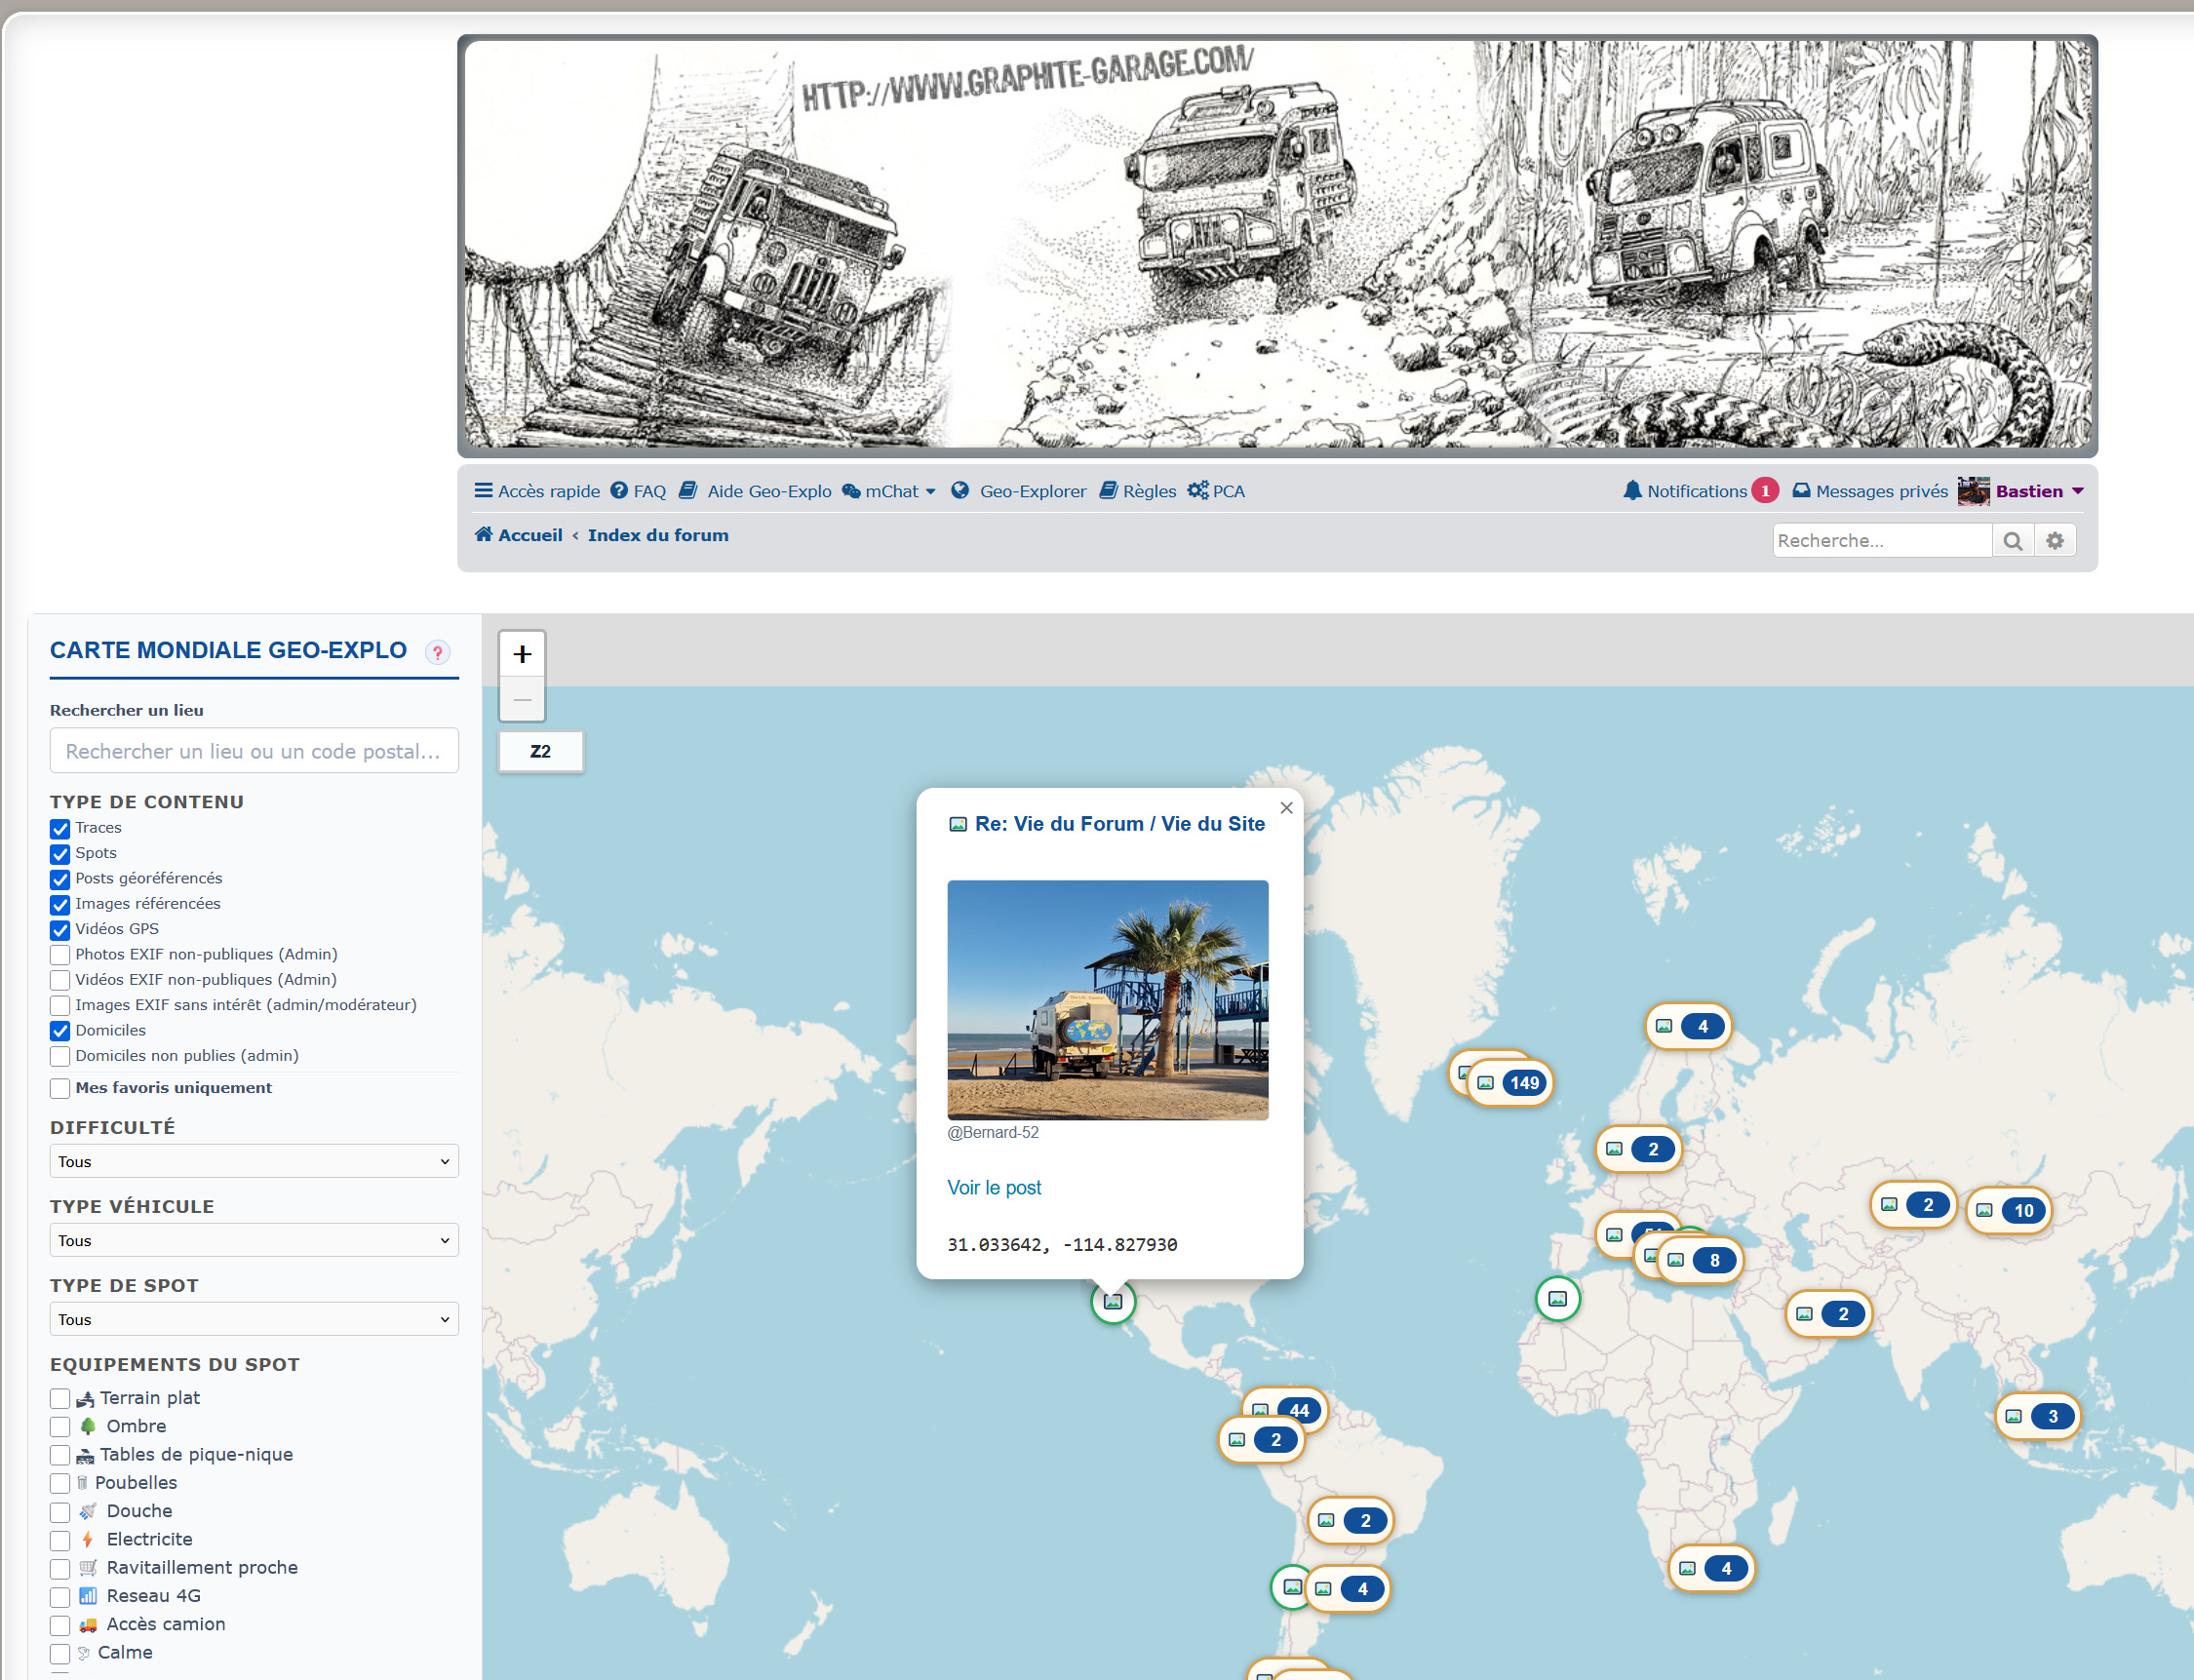Click the Voir le post link
2194x1680 pixels.
993,1188
